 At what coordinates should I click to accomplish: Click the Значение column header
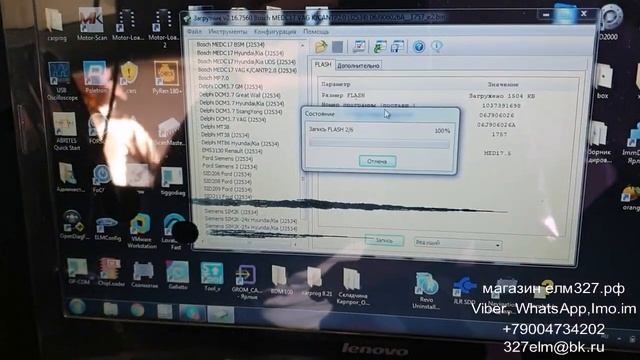click(x=503, y=84)
